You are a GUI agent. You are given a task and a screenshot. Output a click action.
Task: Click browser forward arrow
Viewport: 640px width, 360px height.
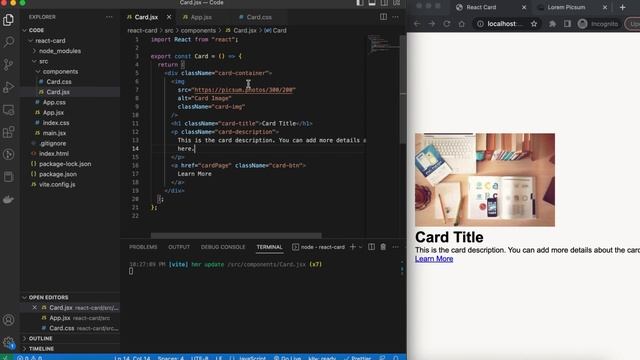point(431,24)
